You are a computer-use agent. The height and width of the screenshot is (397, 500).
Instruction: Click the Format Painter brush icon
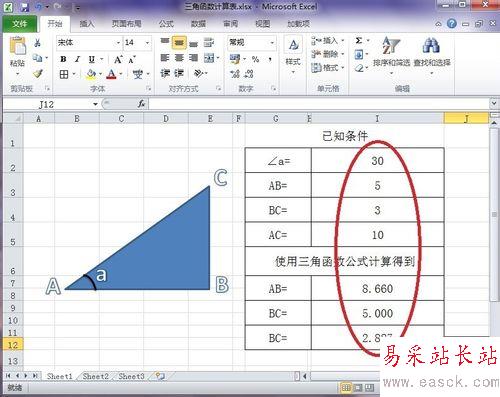[38, 73]
